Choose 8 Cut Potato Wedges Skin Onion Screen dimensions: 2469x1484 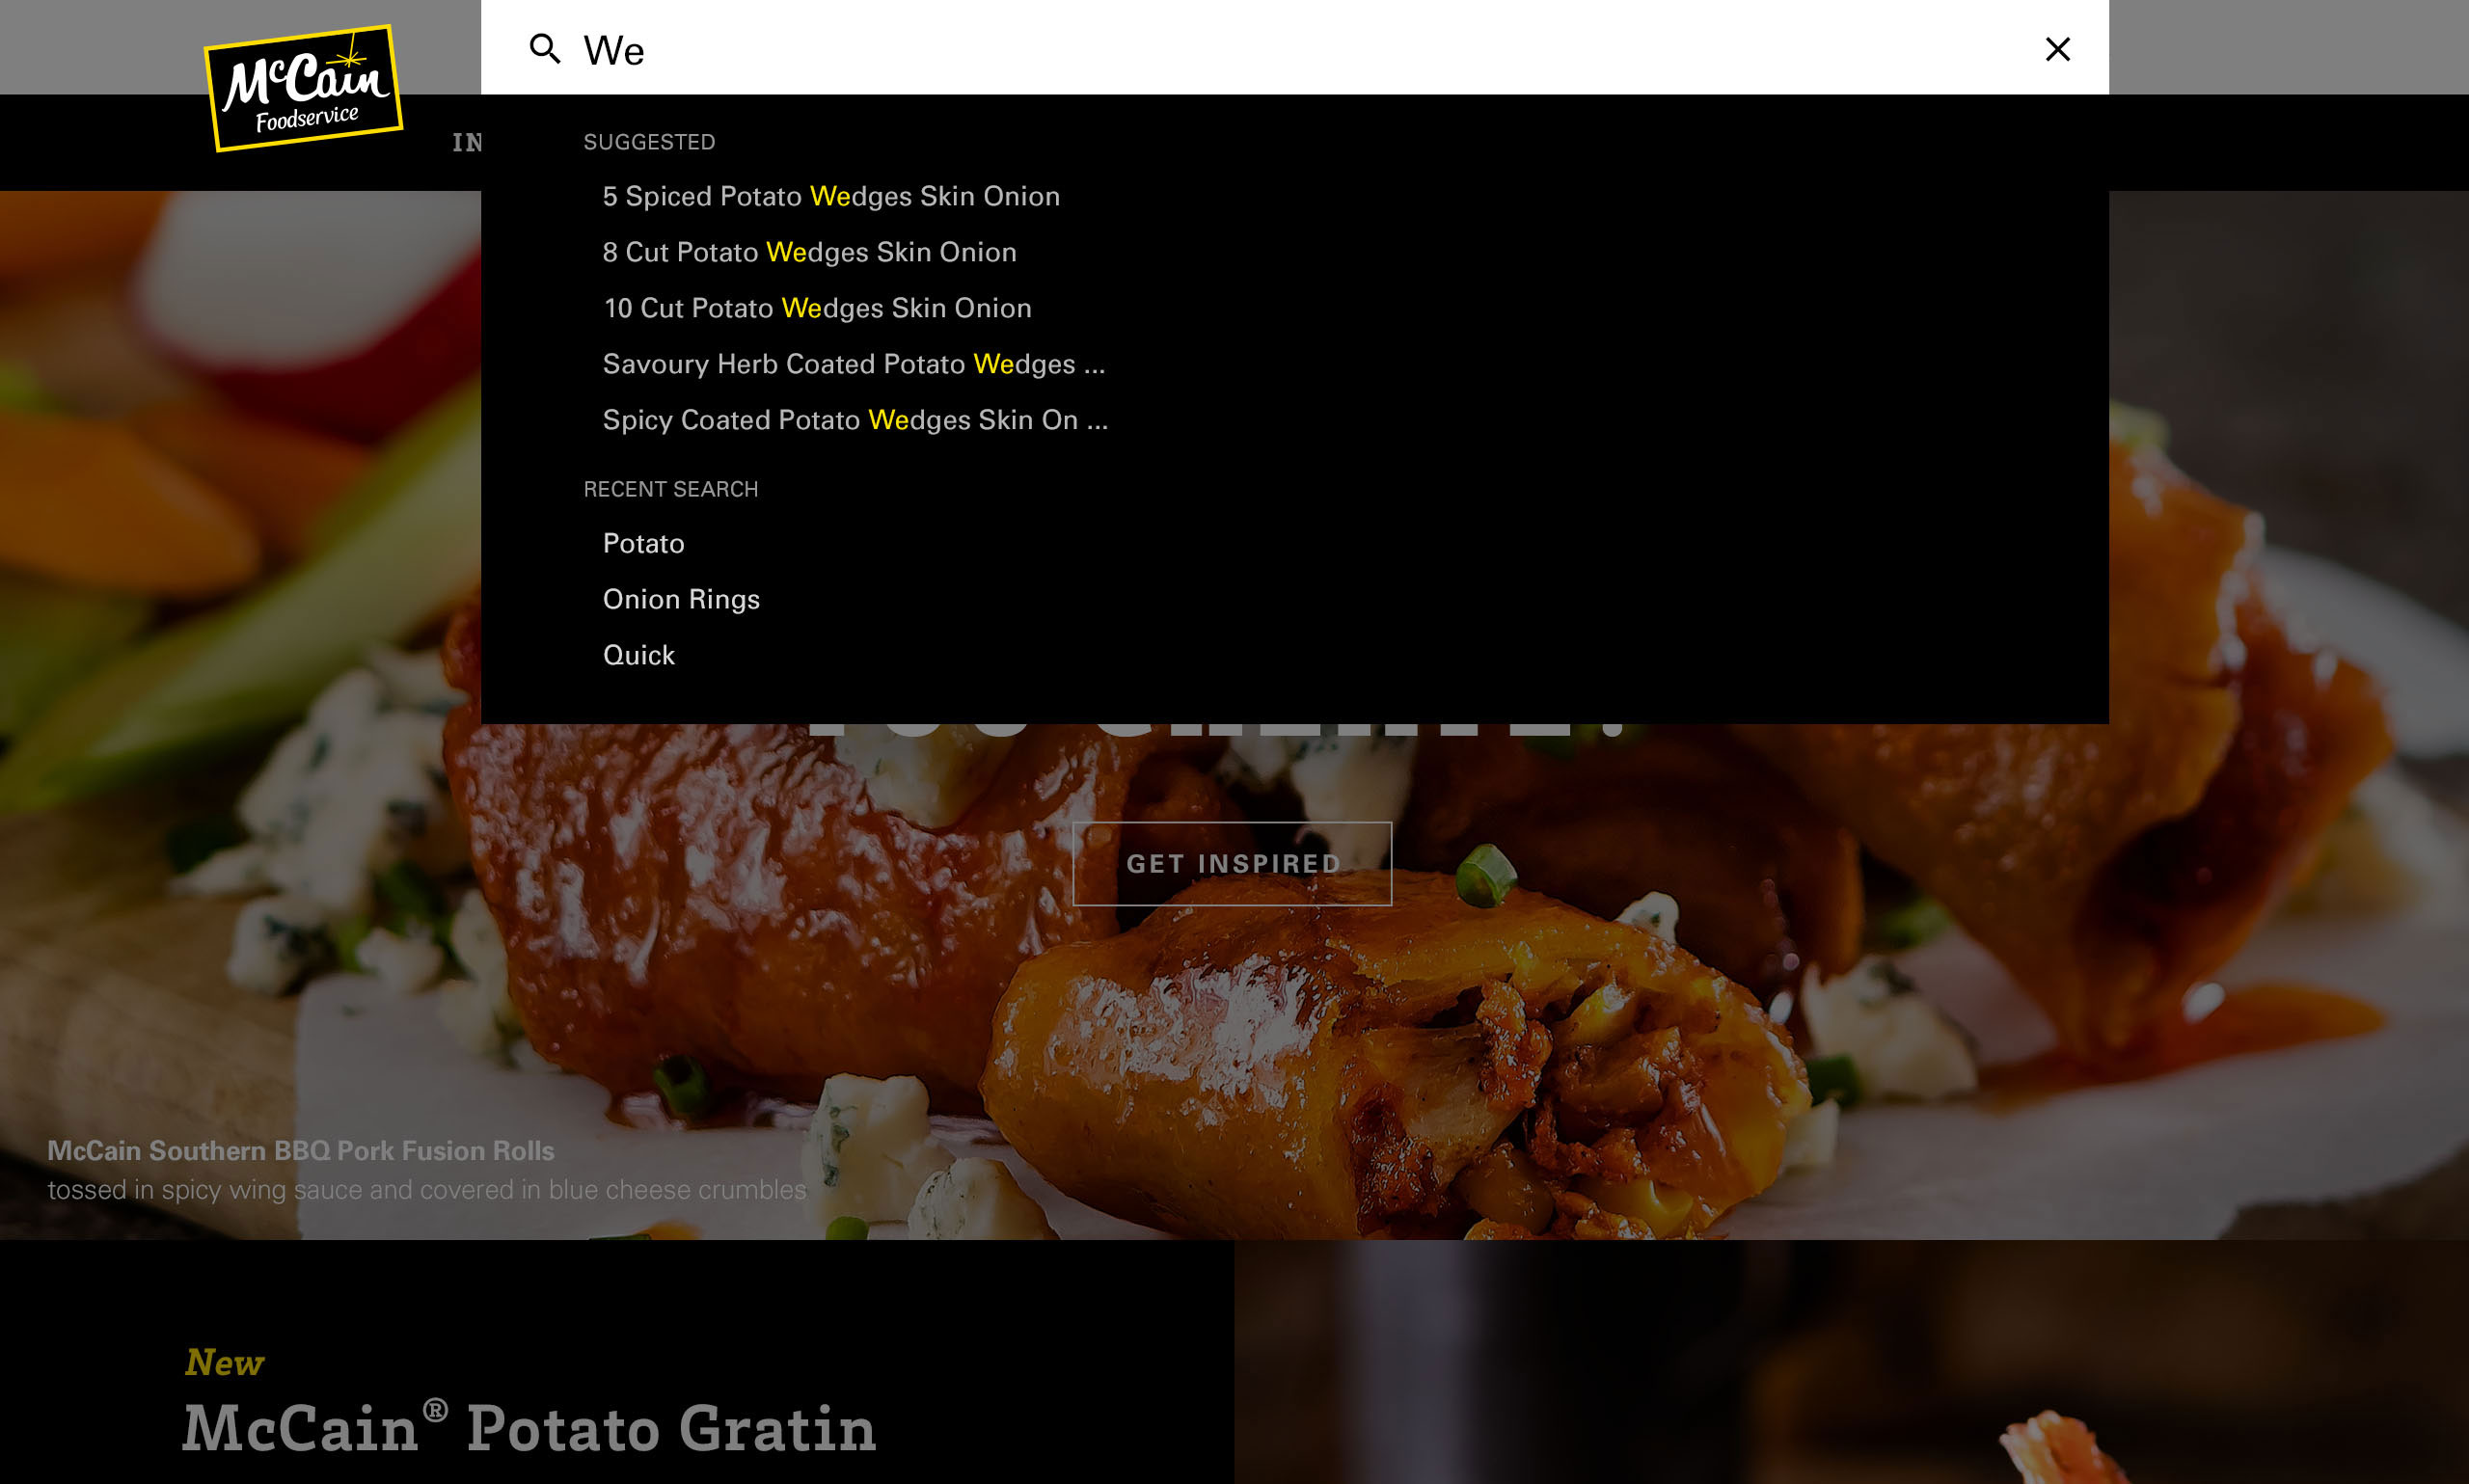coord(809,252)
